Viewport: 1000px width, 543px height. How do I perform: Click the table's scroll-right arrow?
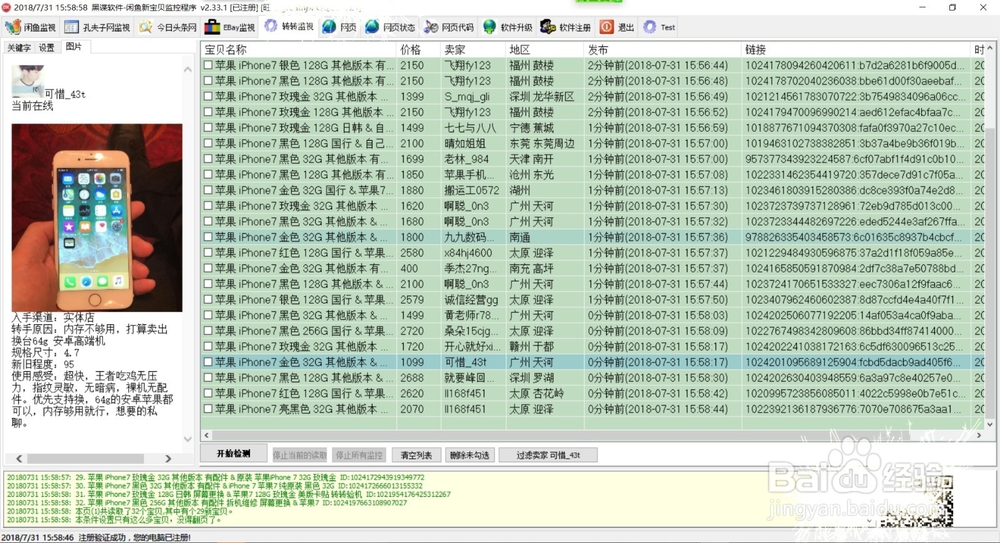point(979,435)
